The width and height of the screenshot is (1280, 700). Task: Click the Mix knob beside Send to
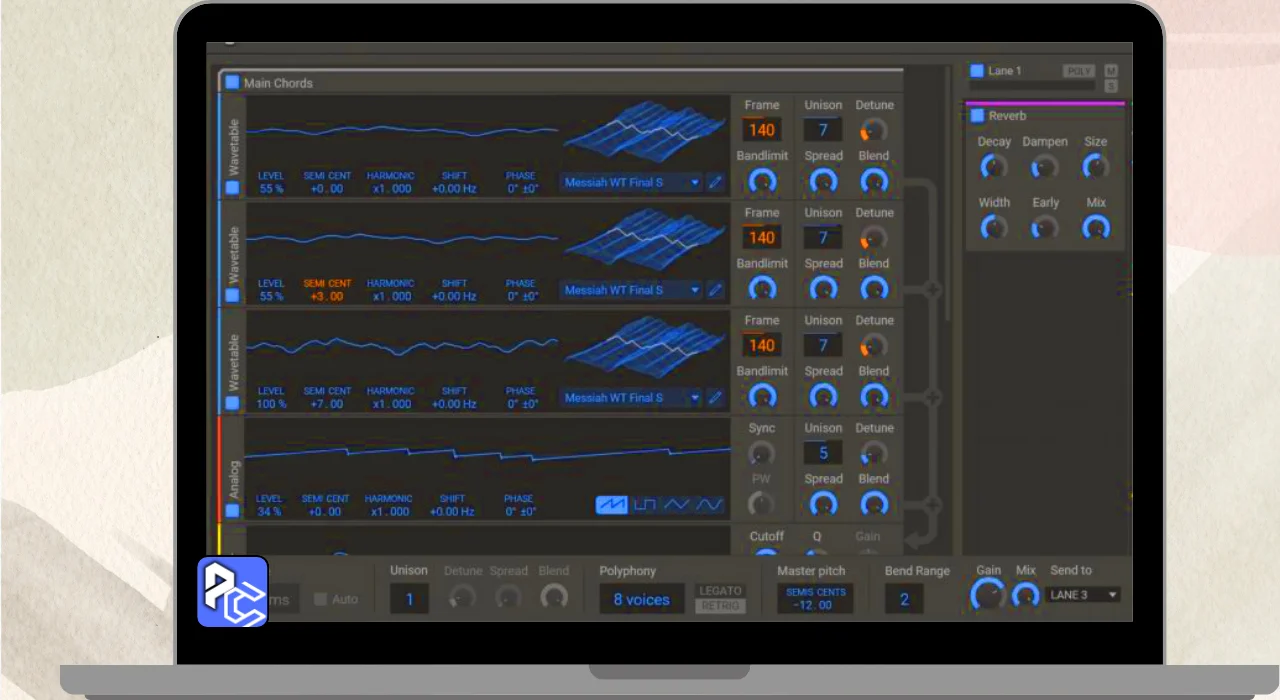[1026, 596]
